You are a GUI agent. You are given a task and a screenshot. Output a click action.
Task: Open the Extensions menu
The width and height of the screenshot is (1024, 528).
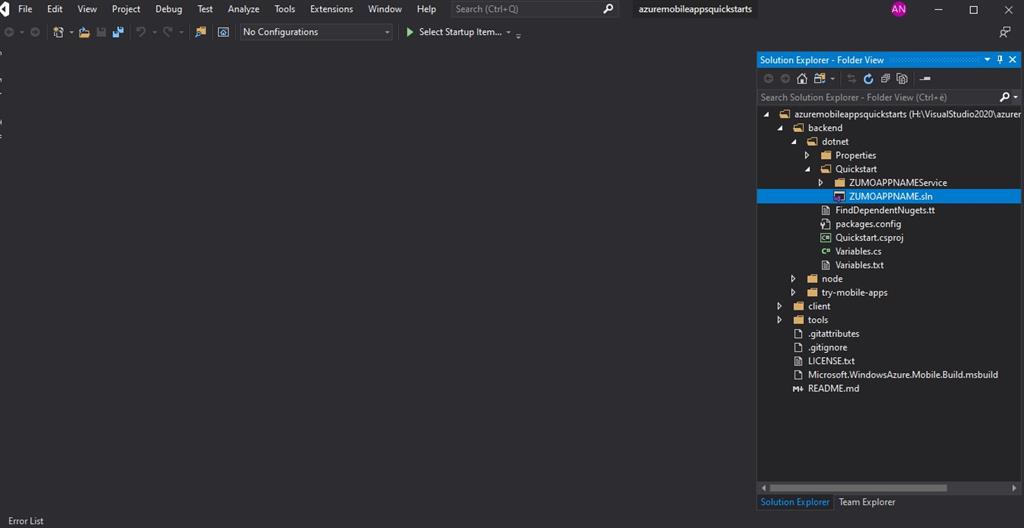point(332,9)
